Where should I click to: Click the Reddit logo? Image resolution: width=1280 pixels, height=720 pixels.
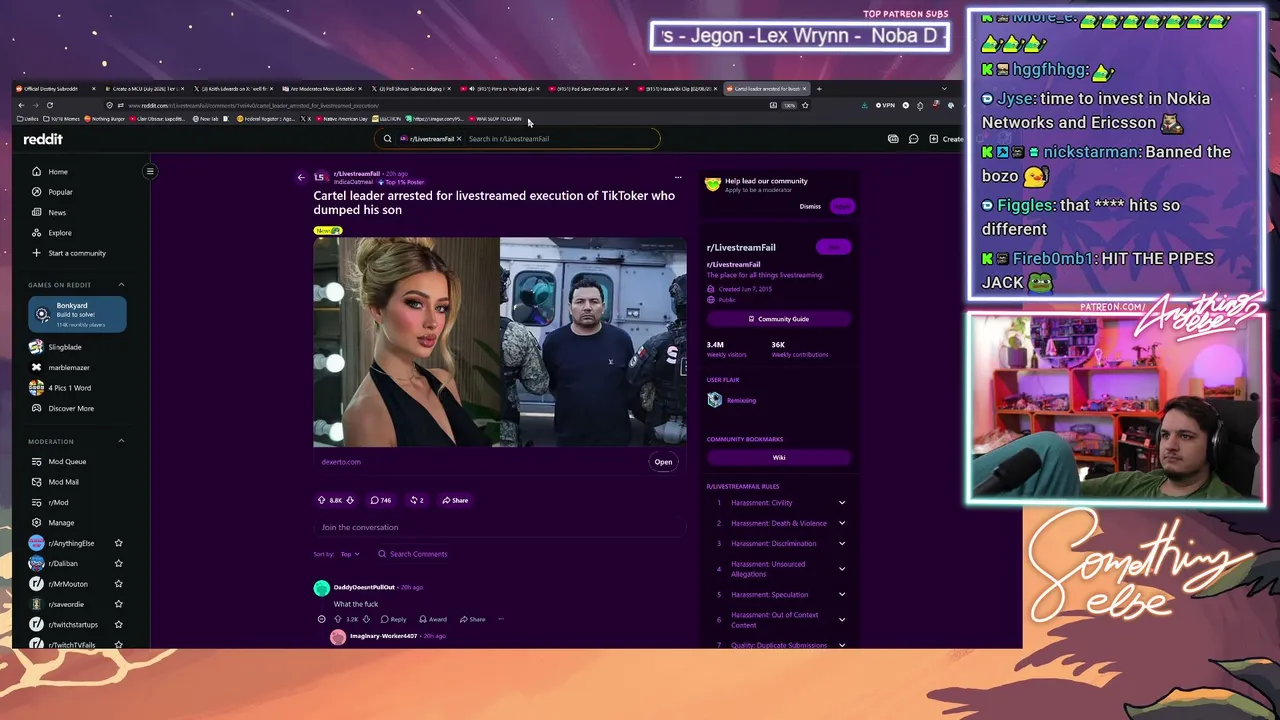pos(43,139)
